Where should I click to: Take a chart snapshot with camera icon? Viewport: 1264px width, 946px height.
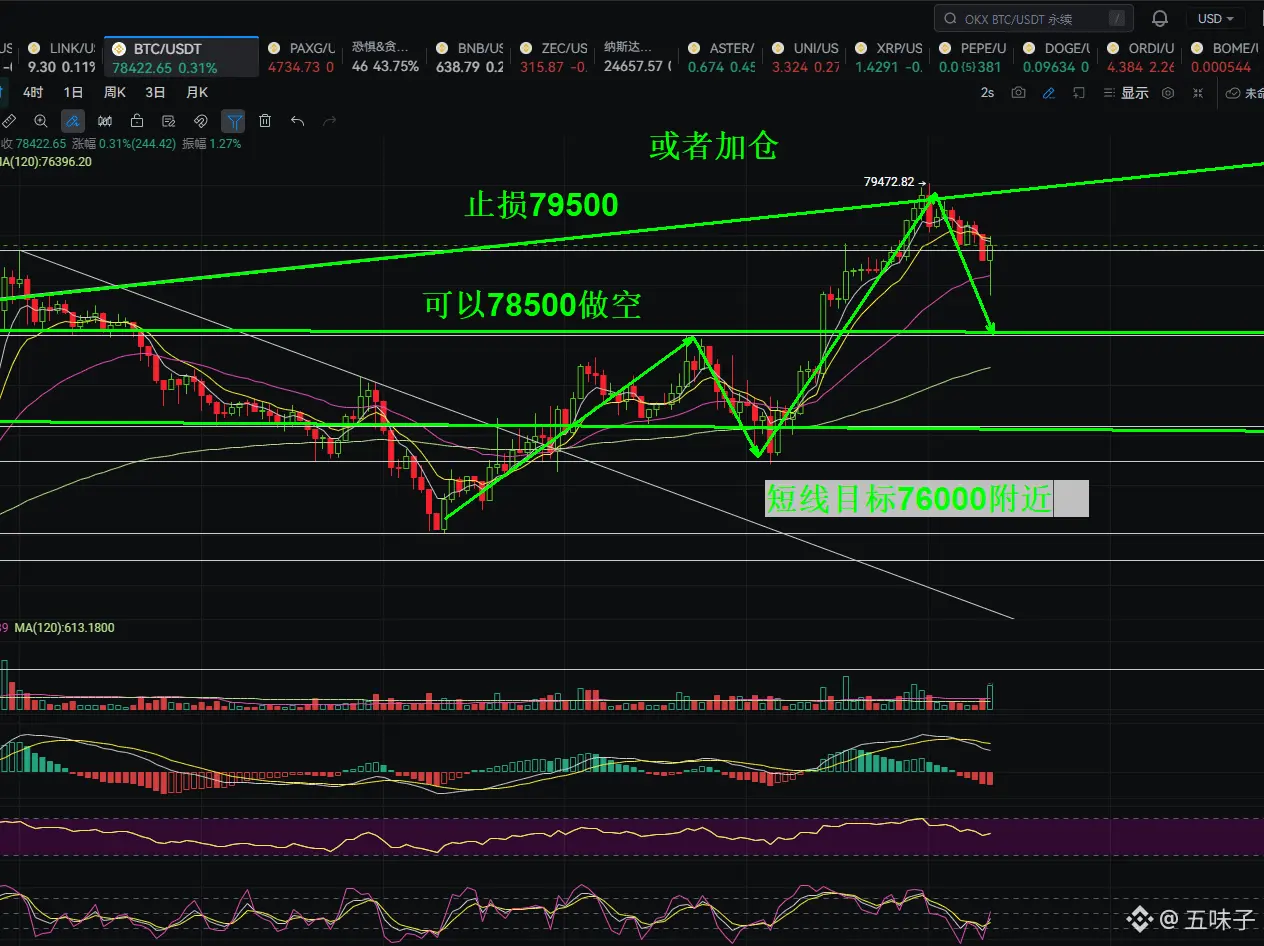1018,92
